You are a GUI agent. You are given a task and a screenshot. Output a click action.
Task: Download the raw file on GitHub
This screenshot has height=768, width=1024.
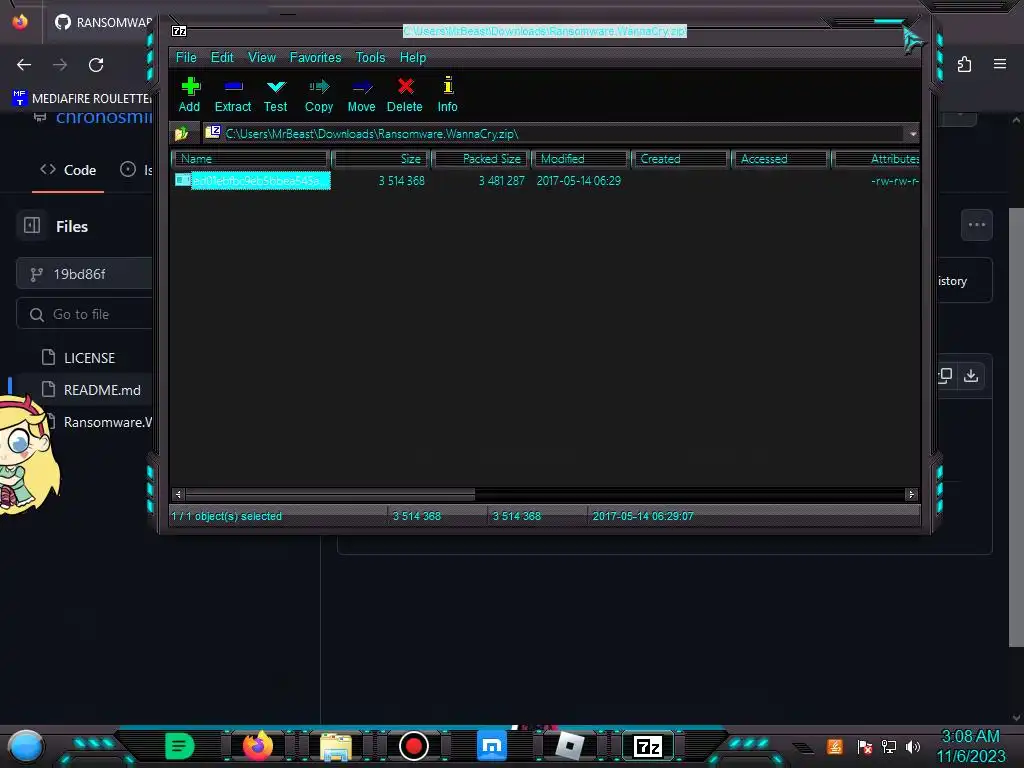coord(971,376)
